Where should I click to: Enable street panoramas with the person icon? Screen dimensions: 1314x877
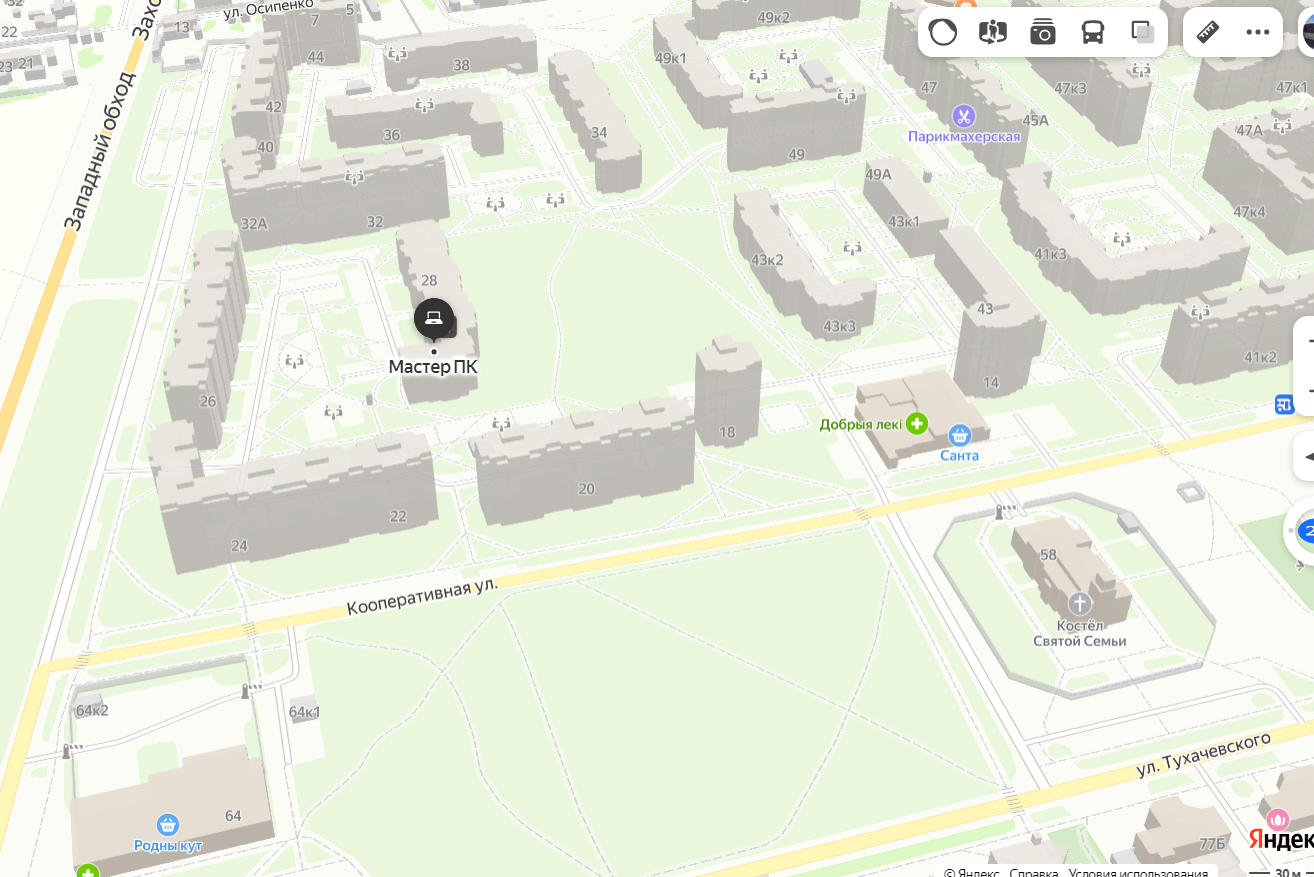click(x=993, y=32)
